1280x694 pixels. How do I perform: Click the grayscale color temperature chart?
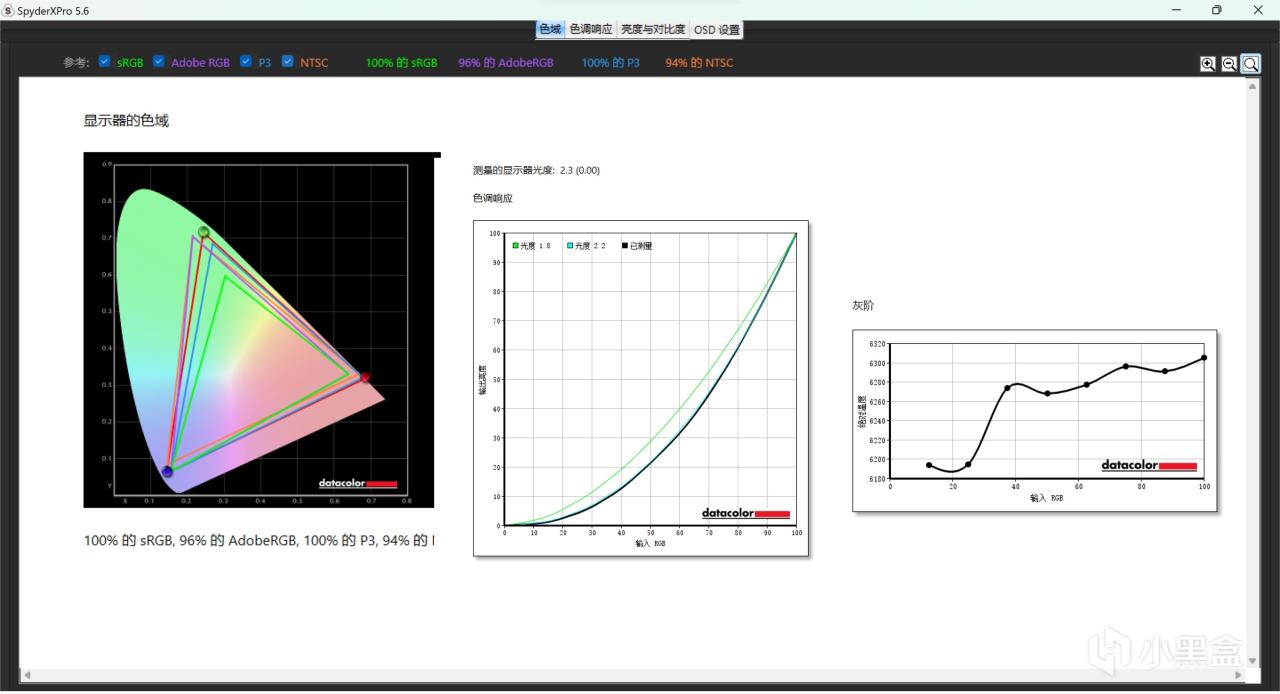pos(1034,420)
